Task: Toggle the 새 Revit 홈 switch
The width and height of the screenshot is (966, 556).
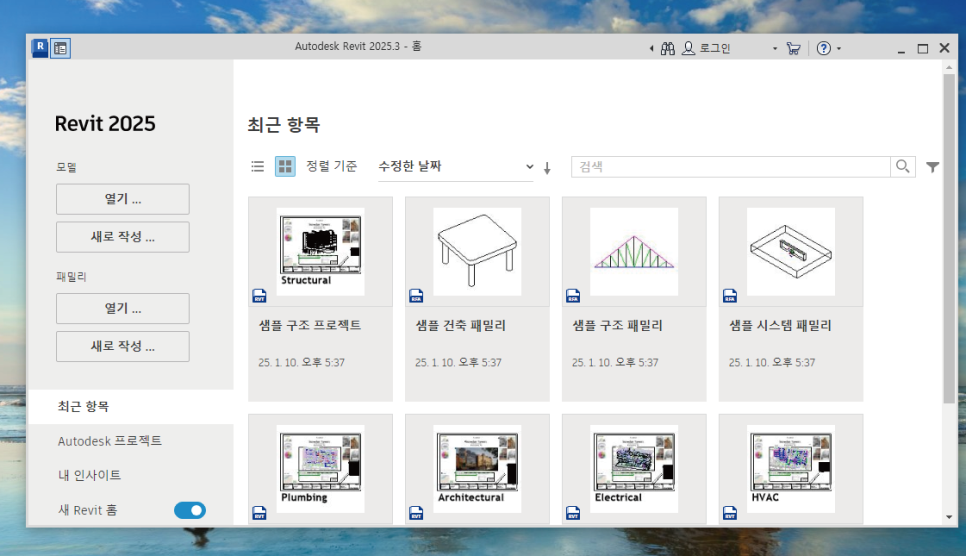Action: (190, 510)
